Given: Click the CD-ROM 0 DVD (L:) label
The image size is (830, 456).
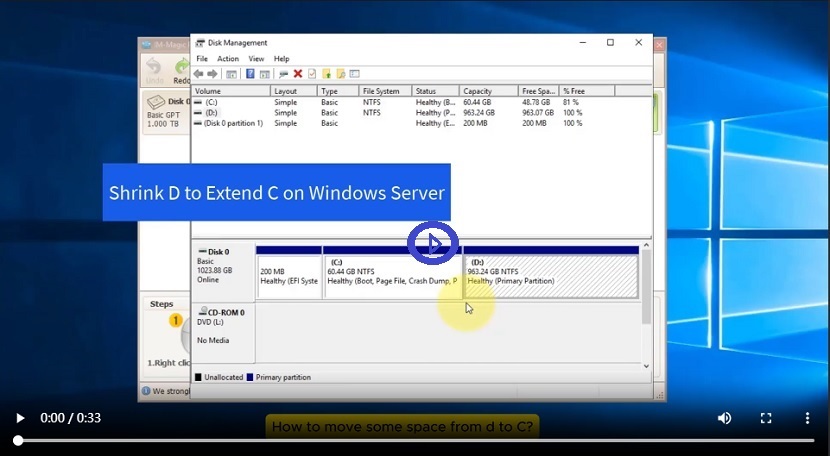Looking at the screenshot, I should tap(223, 333).
